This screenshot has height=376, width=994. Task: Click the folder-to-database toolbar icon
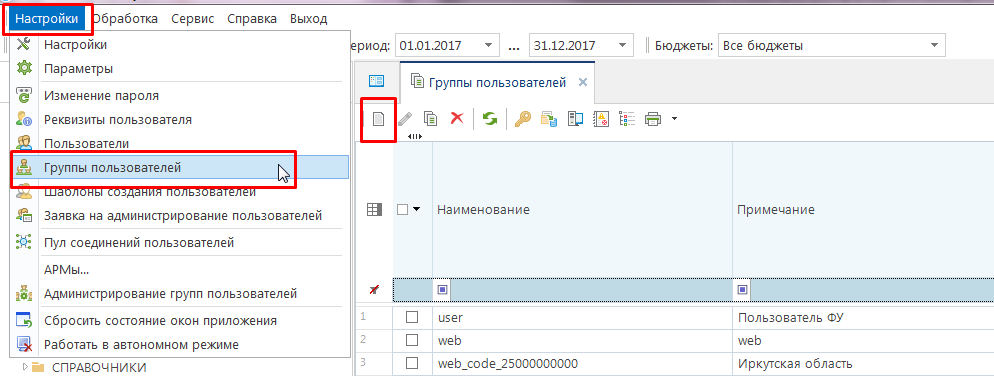(x=548, y=119)
